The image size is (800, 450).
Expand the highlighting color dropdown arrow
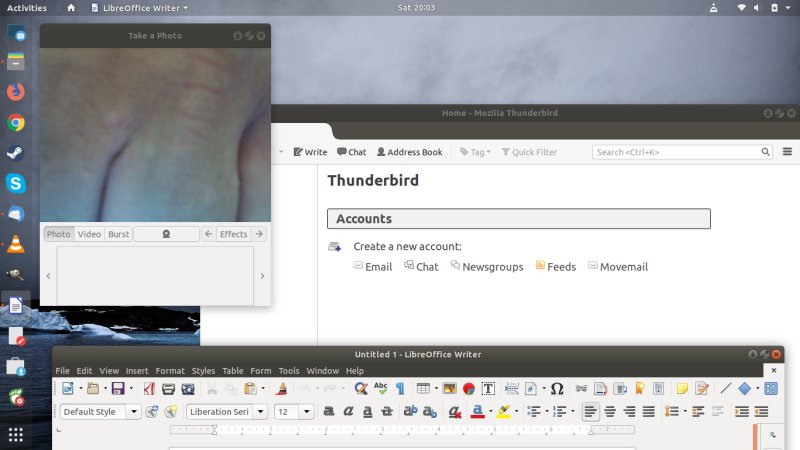point(516,411)
